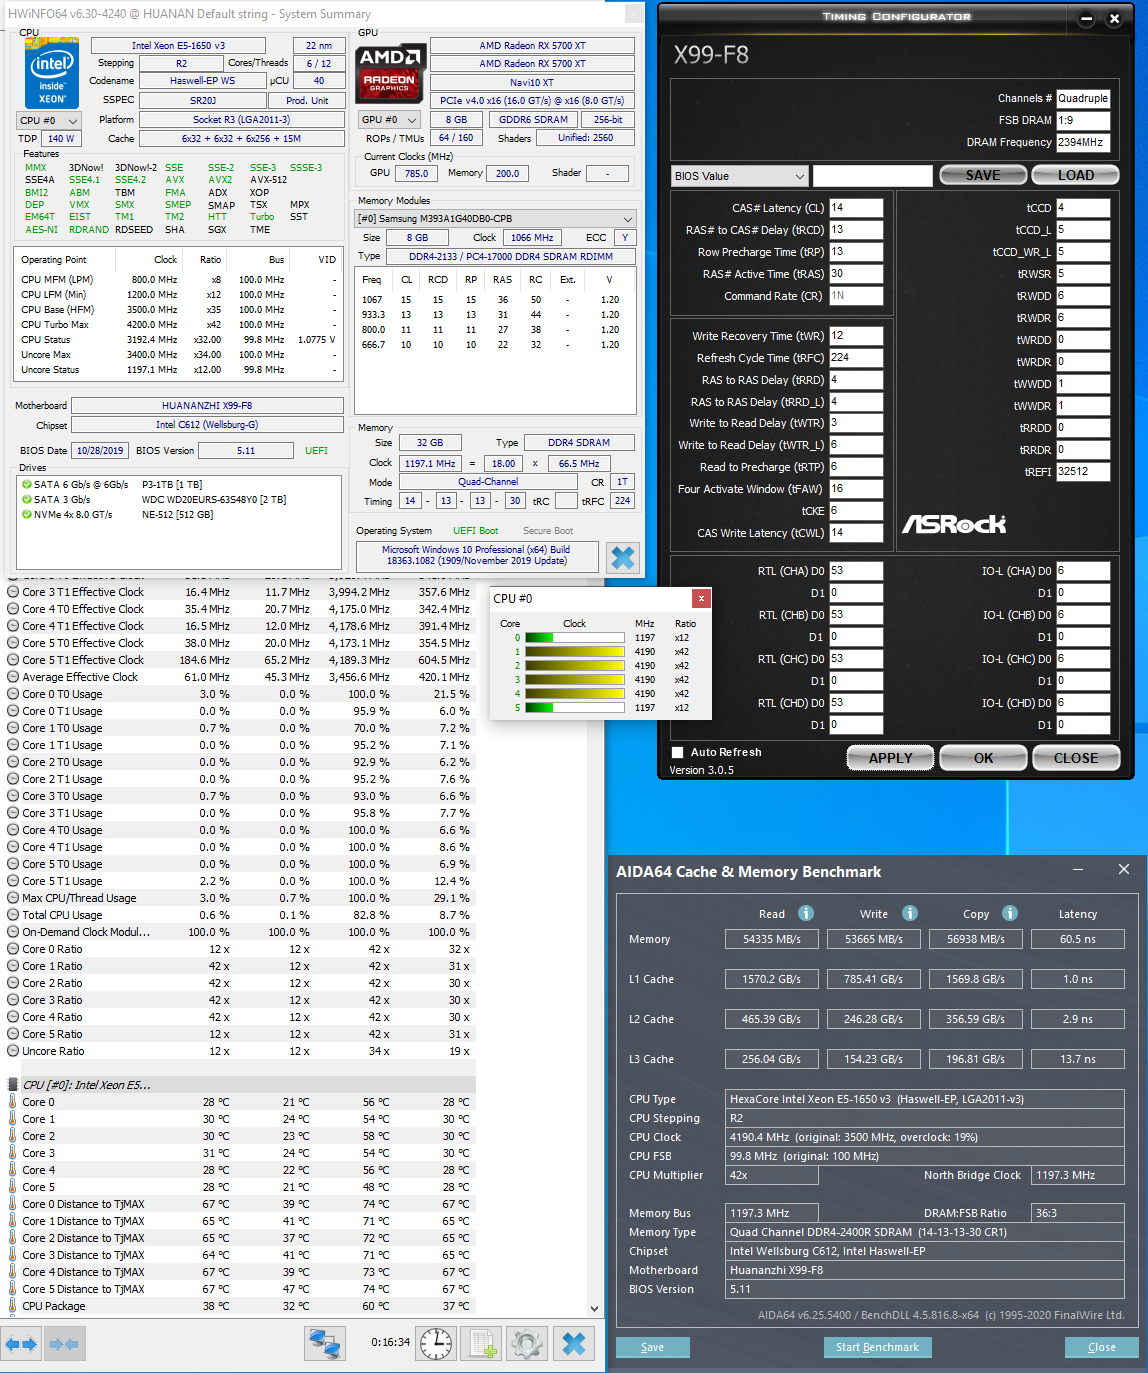
Task: Click the DRAM Frequency 2394MHz field
Action: 1083,143
